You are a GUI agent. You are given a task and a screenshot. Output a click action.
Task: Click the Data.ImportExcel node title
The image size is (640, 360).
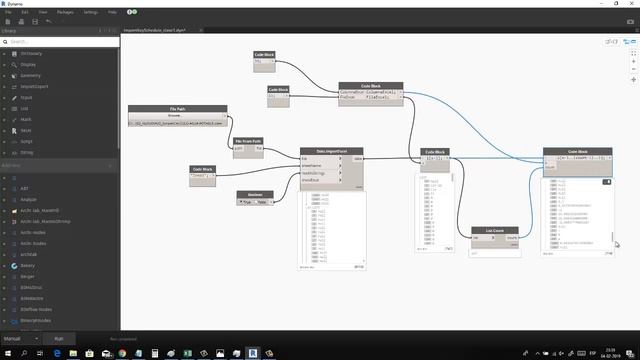click(331, 151)
